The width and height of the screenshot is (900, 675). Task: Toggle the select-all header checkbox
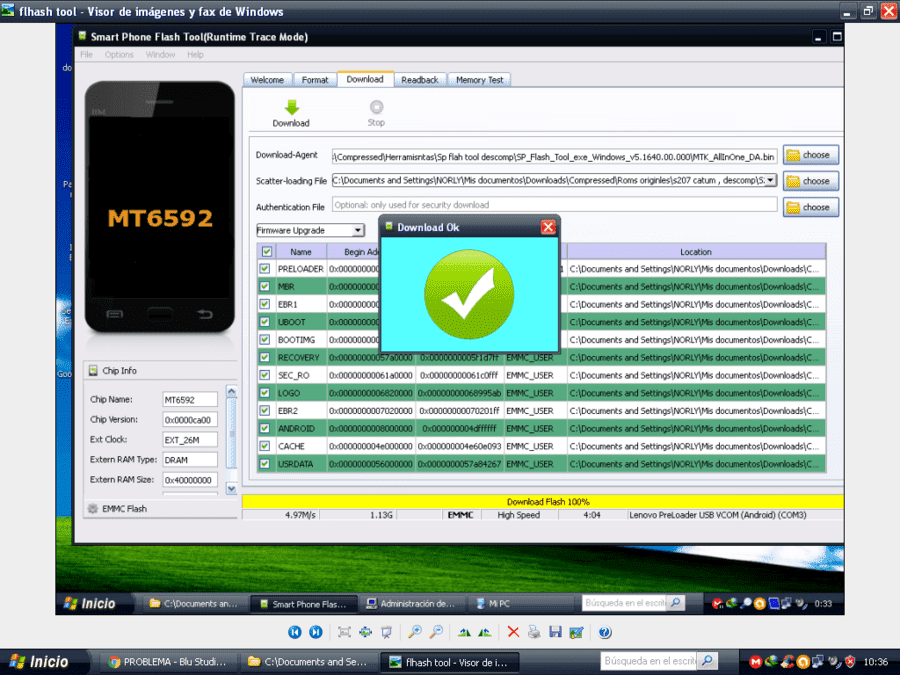tap(267, 251)
